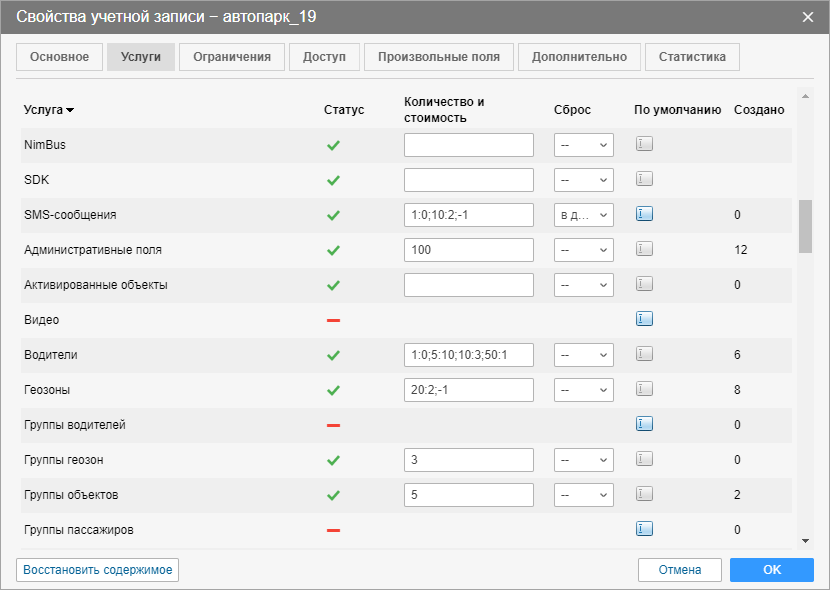Click the vertical scrollbar thumb of services list

pyautogui.click(x=805, y=227)
